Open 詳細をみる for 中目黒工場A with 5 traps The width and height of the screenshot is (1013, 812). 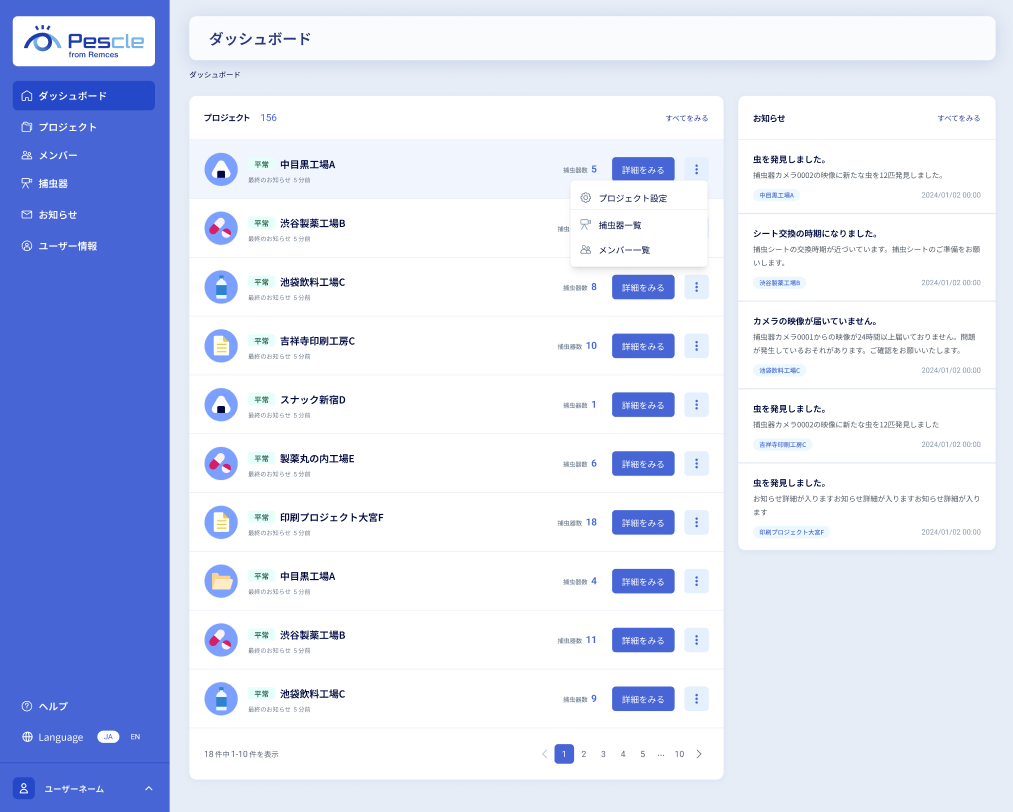(643, 169)
